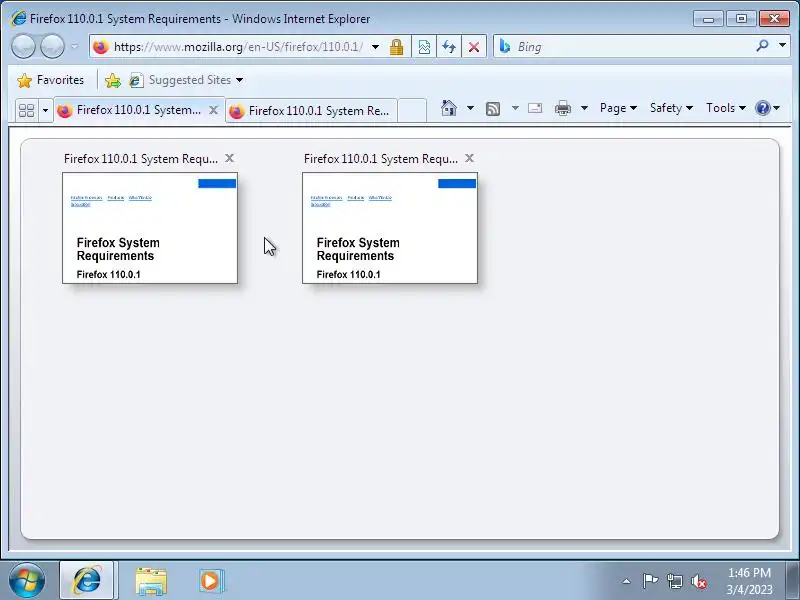Open Suggested Sites in favorites bar

click(186, 80)
